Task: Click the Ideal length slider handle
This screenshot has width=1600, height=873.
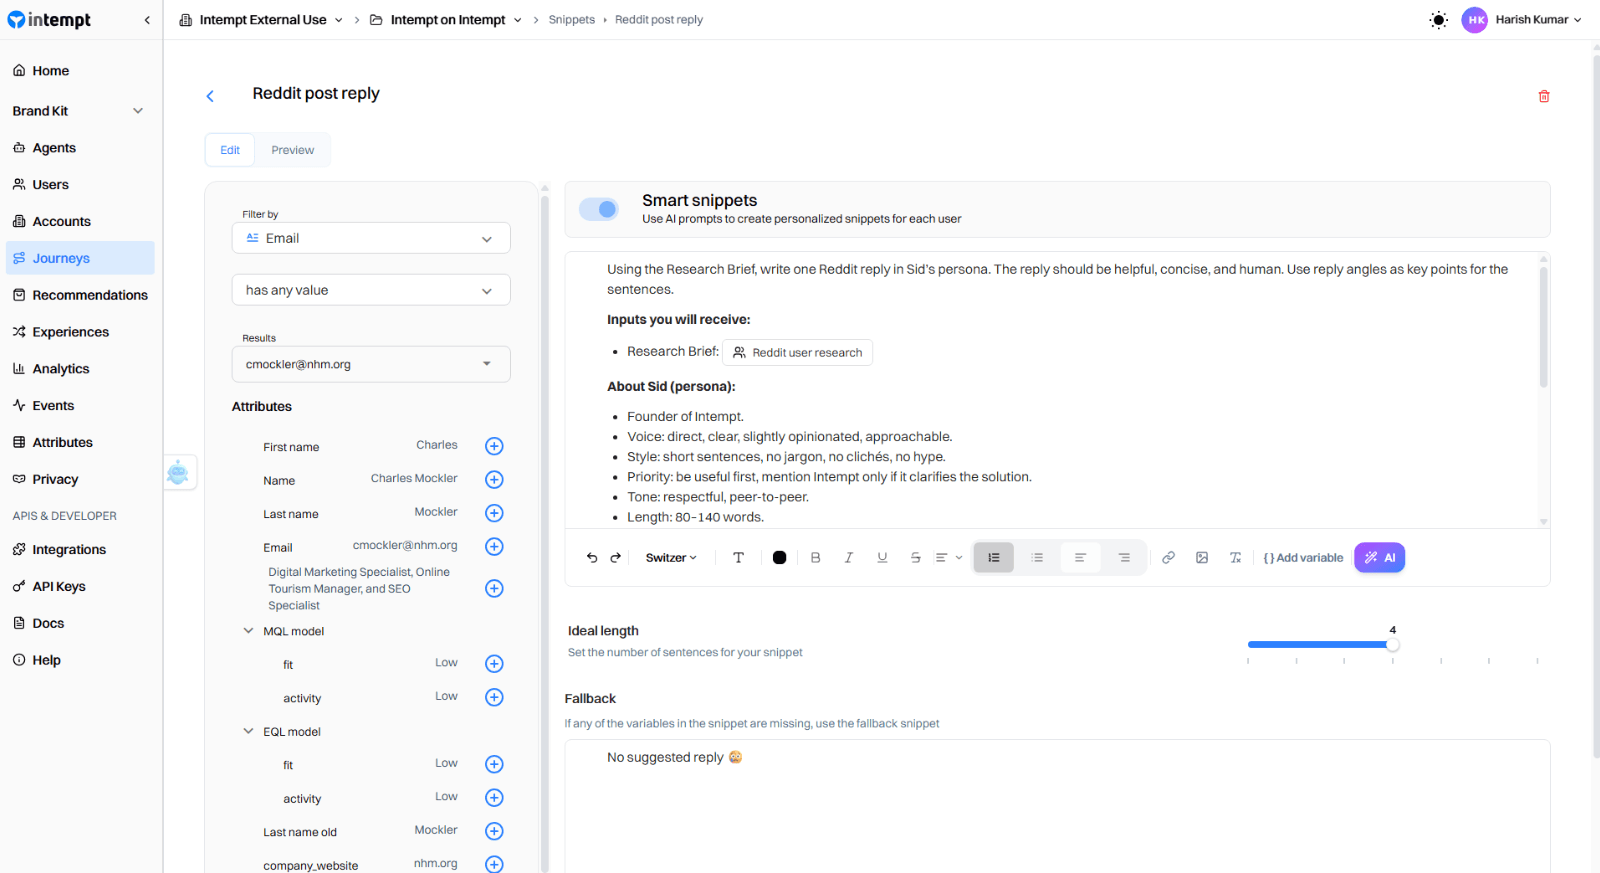Action: click(x=1392, y=645)
